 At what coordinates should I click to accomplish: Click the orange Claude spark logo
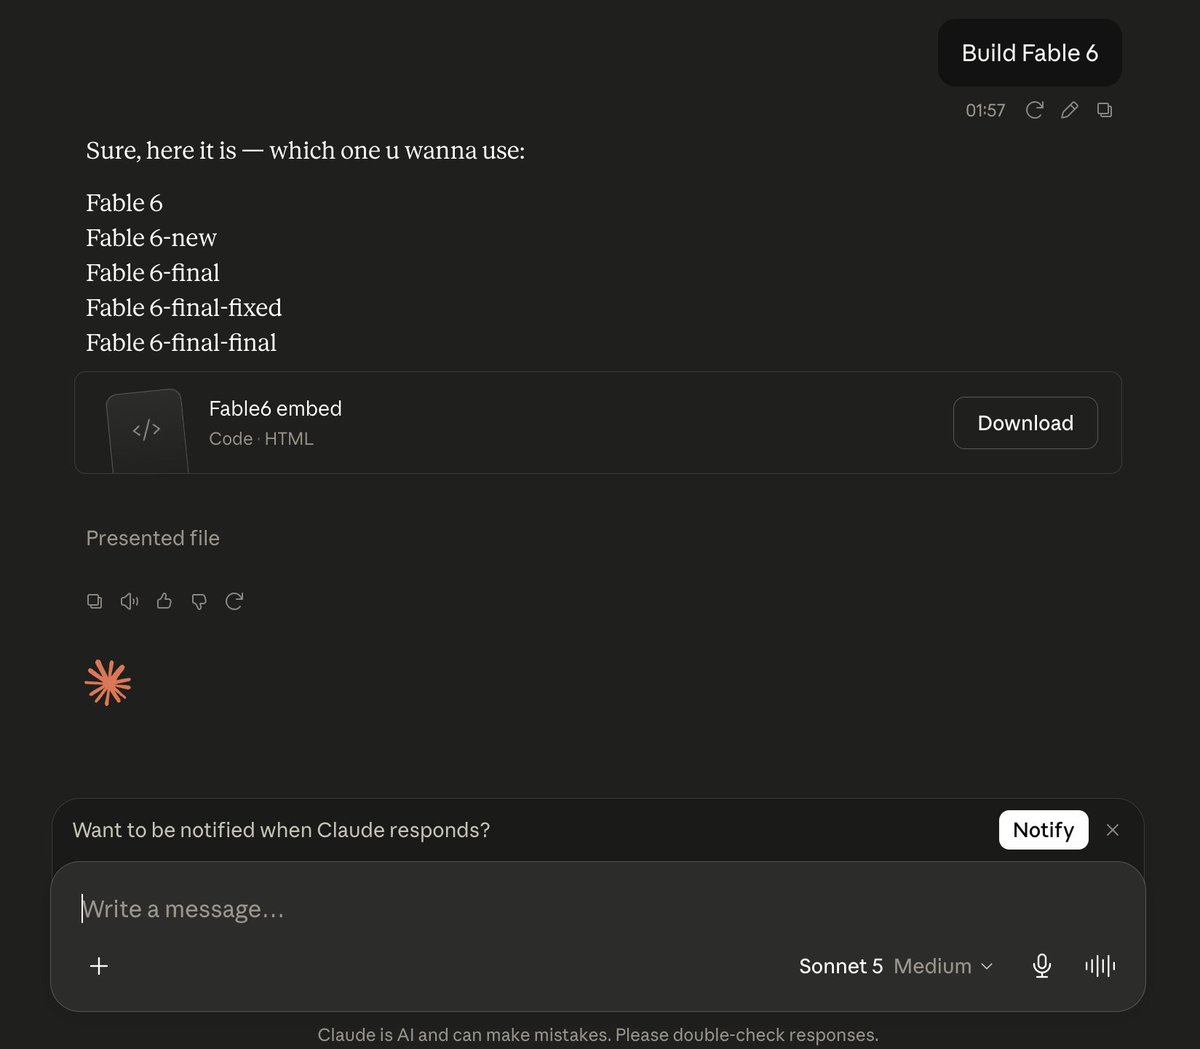pyautogui.click(x=108, y=683)
